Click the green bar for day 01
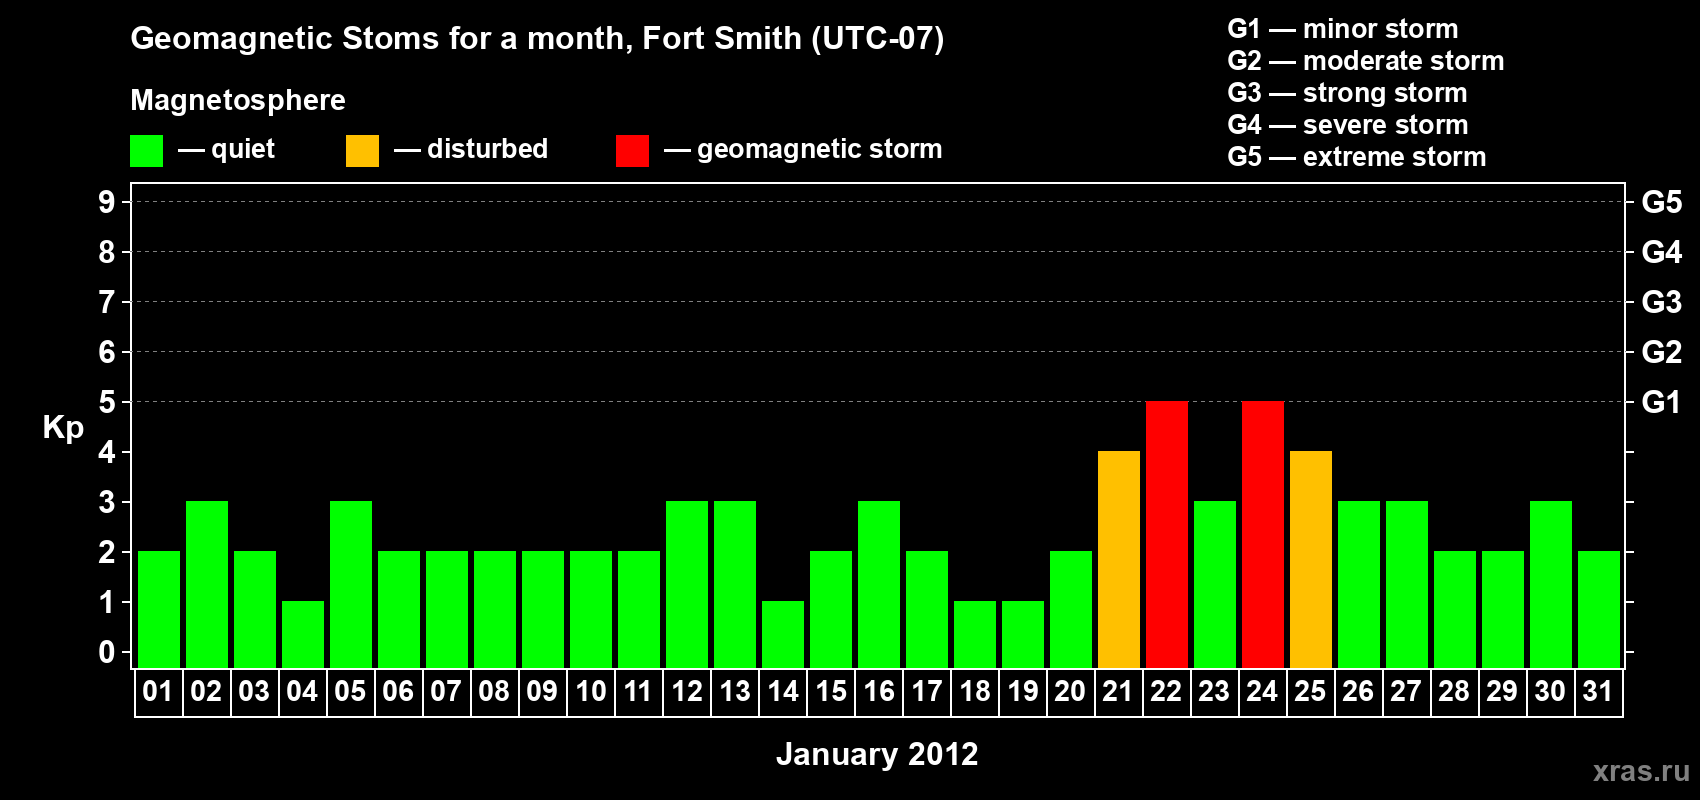The height and width of the screenshot is (800, 1700). click(x=159, y=609)
